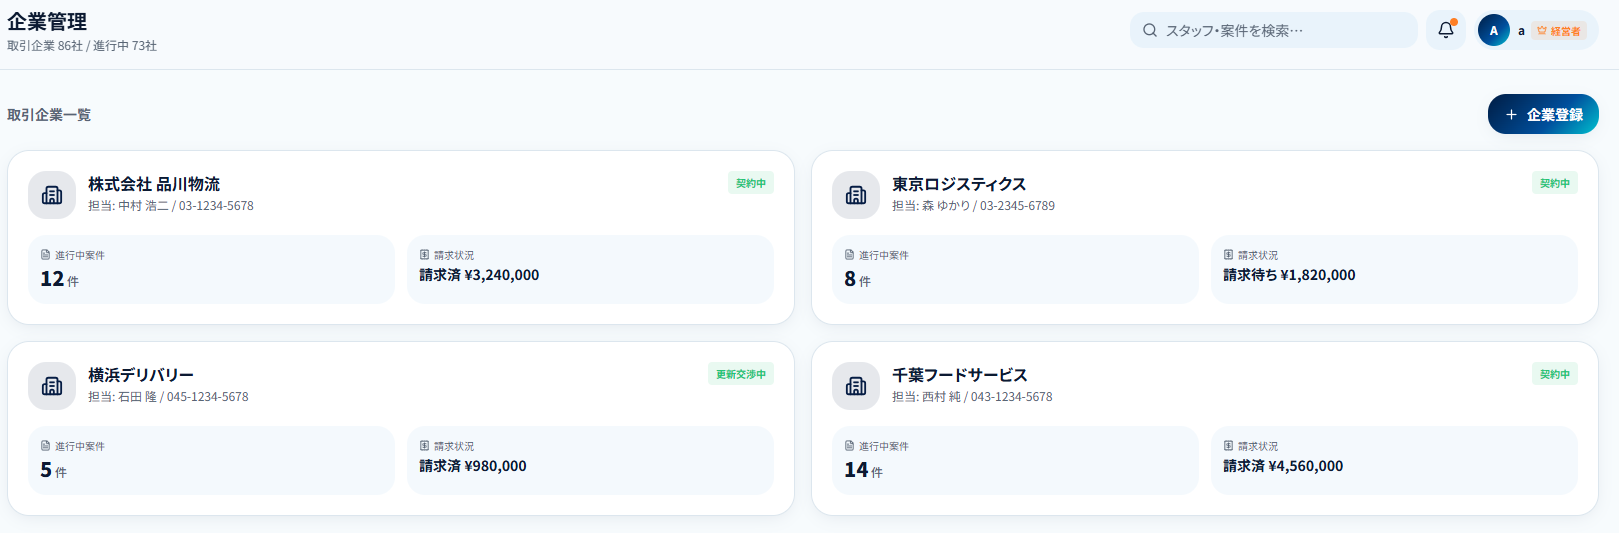Viewport: 1619px width, 533px height.
Task: Click 更新交渉中 status badge on 横浜デリバリー
Action: tap(741, 374)
